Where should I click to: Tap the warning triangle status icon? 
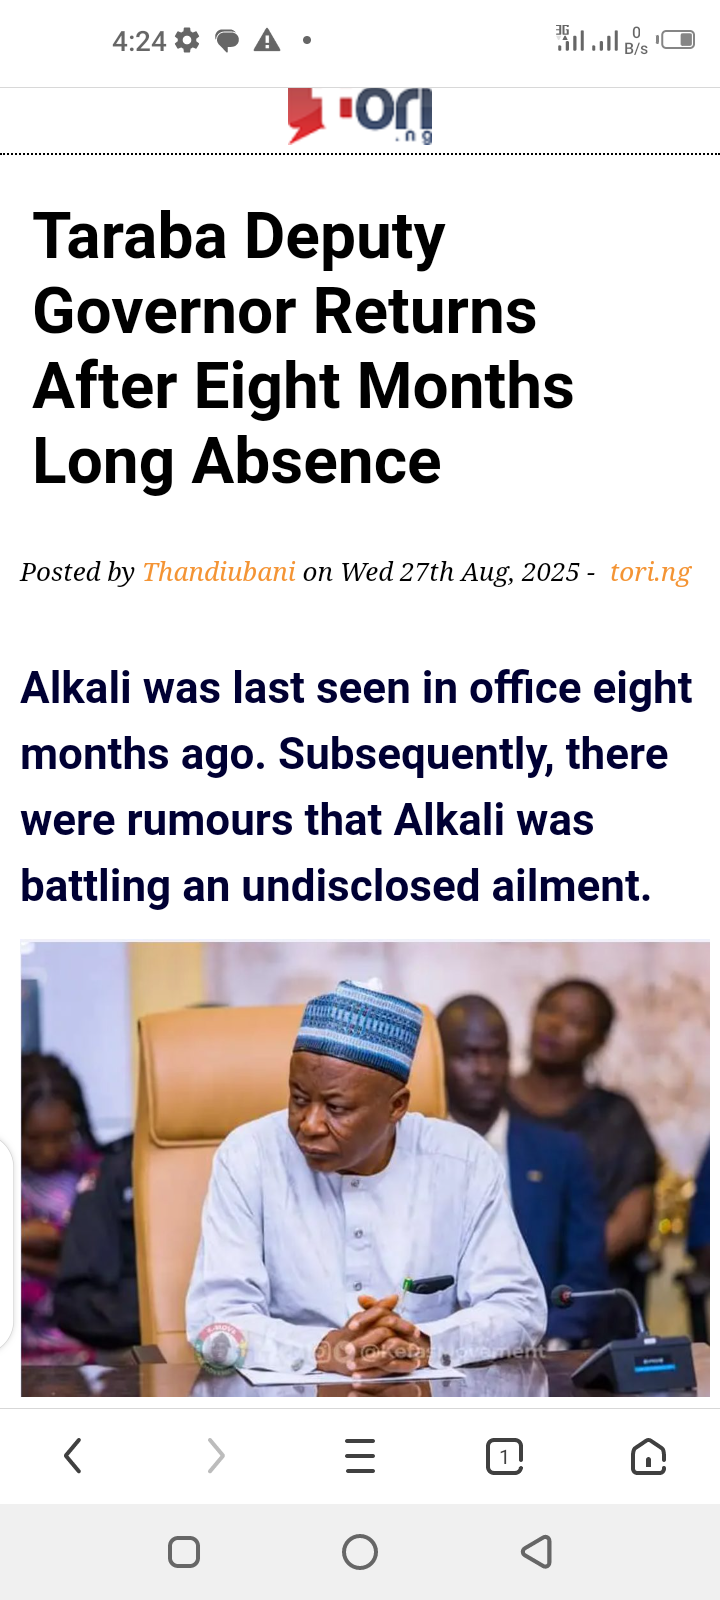(267, 40)
